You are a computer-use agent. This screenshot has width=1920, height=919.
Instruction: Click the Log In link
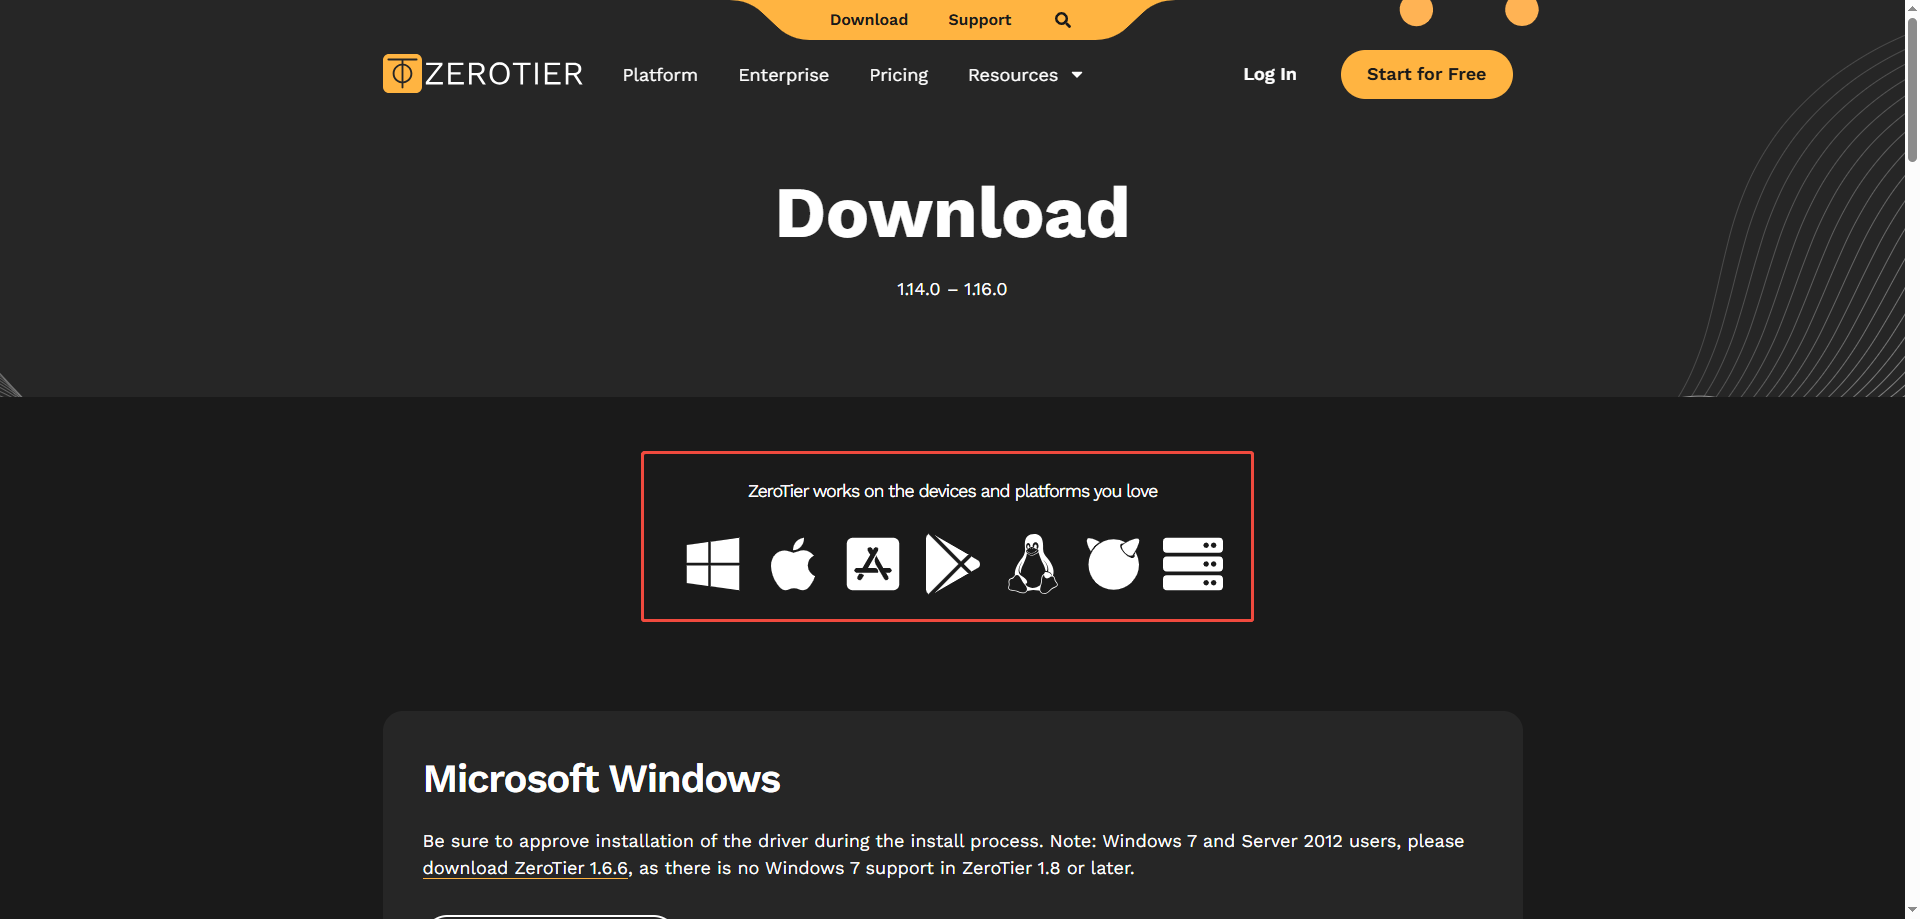click(x=1270, y=74)
